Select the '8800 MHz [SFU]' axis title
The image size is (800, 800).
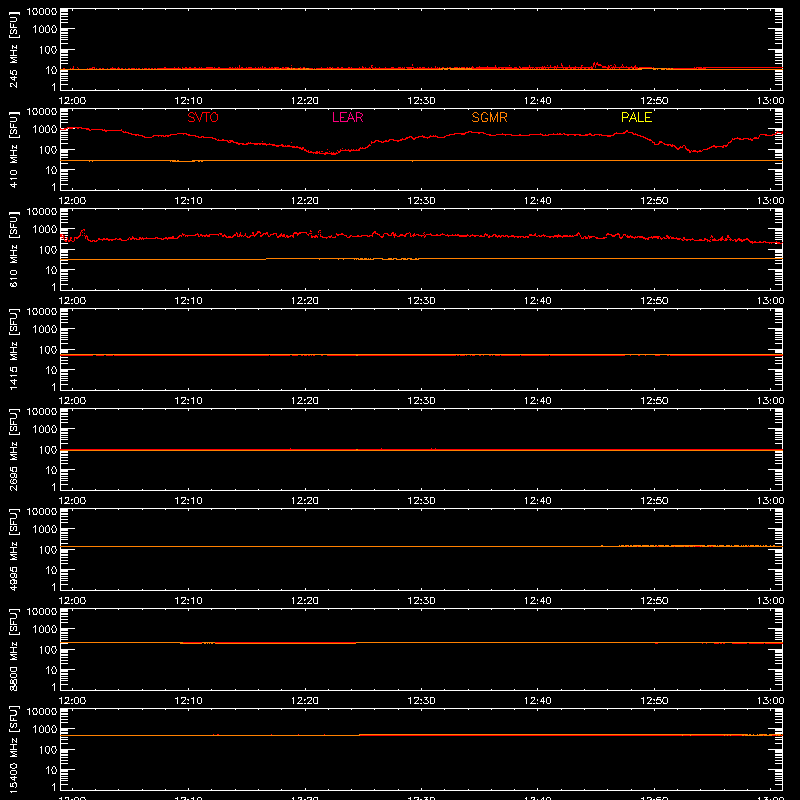(14, 649)
